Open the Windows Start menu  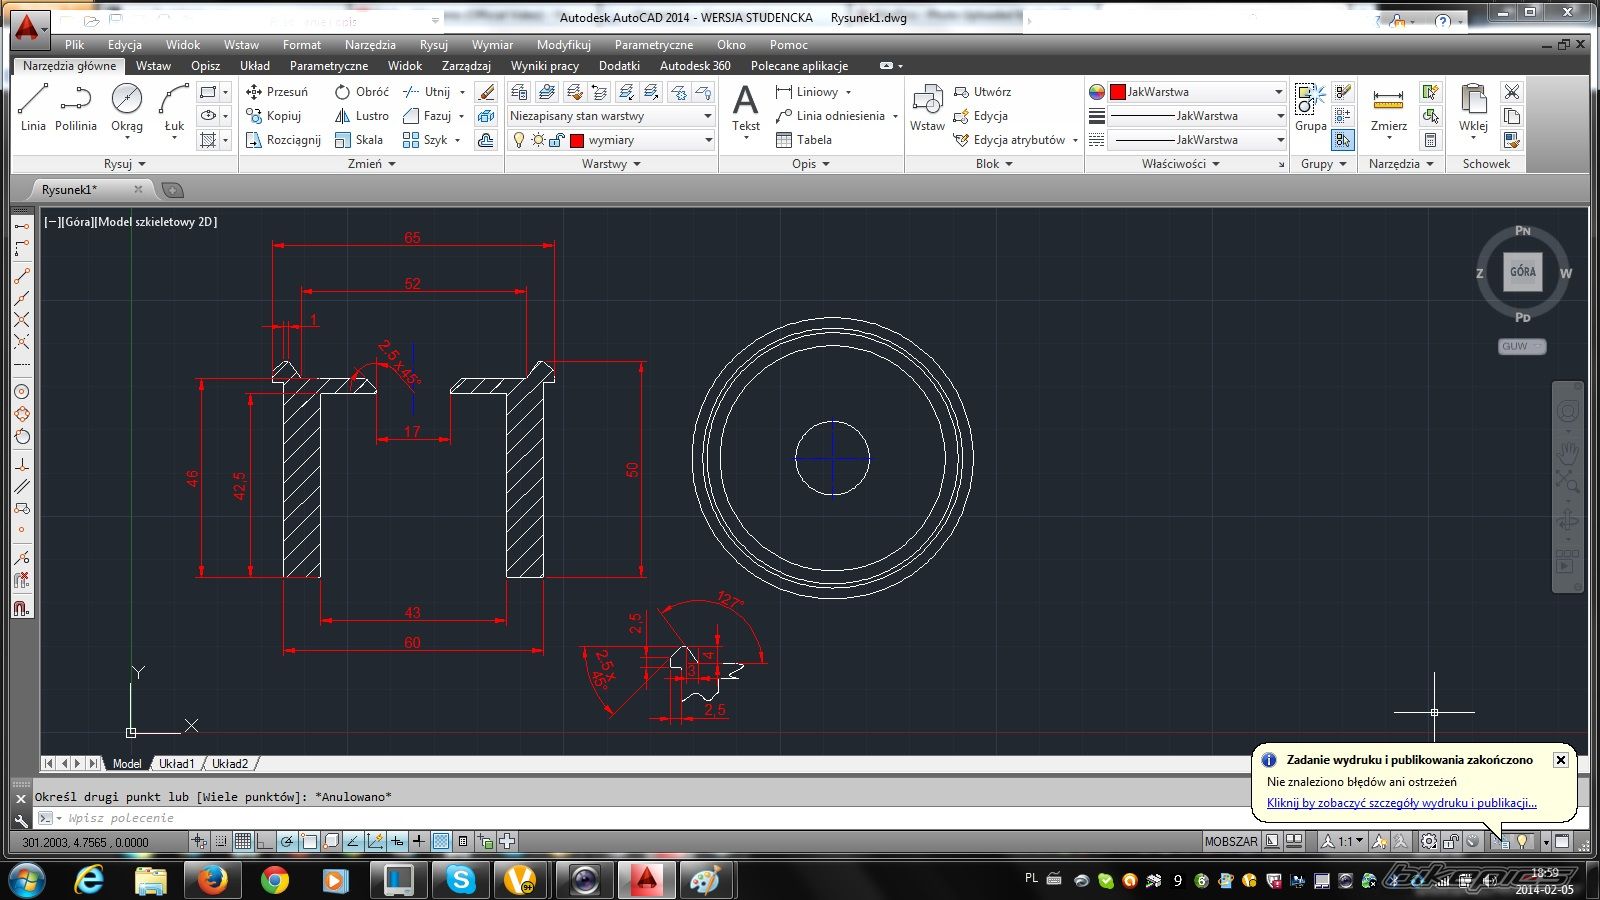pyautogui.click(x=27, y=880)
